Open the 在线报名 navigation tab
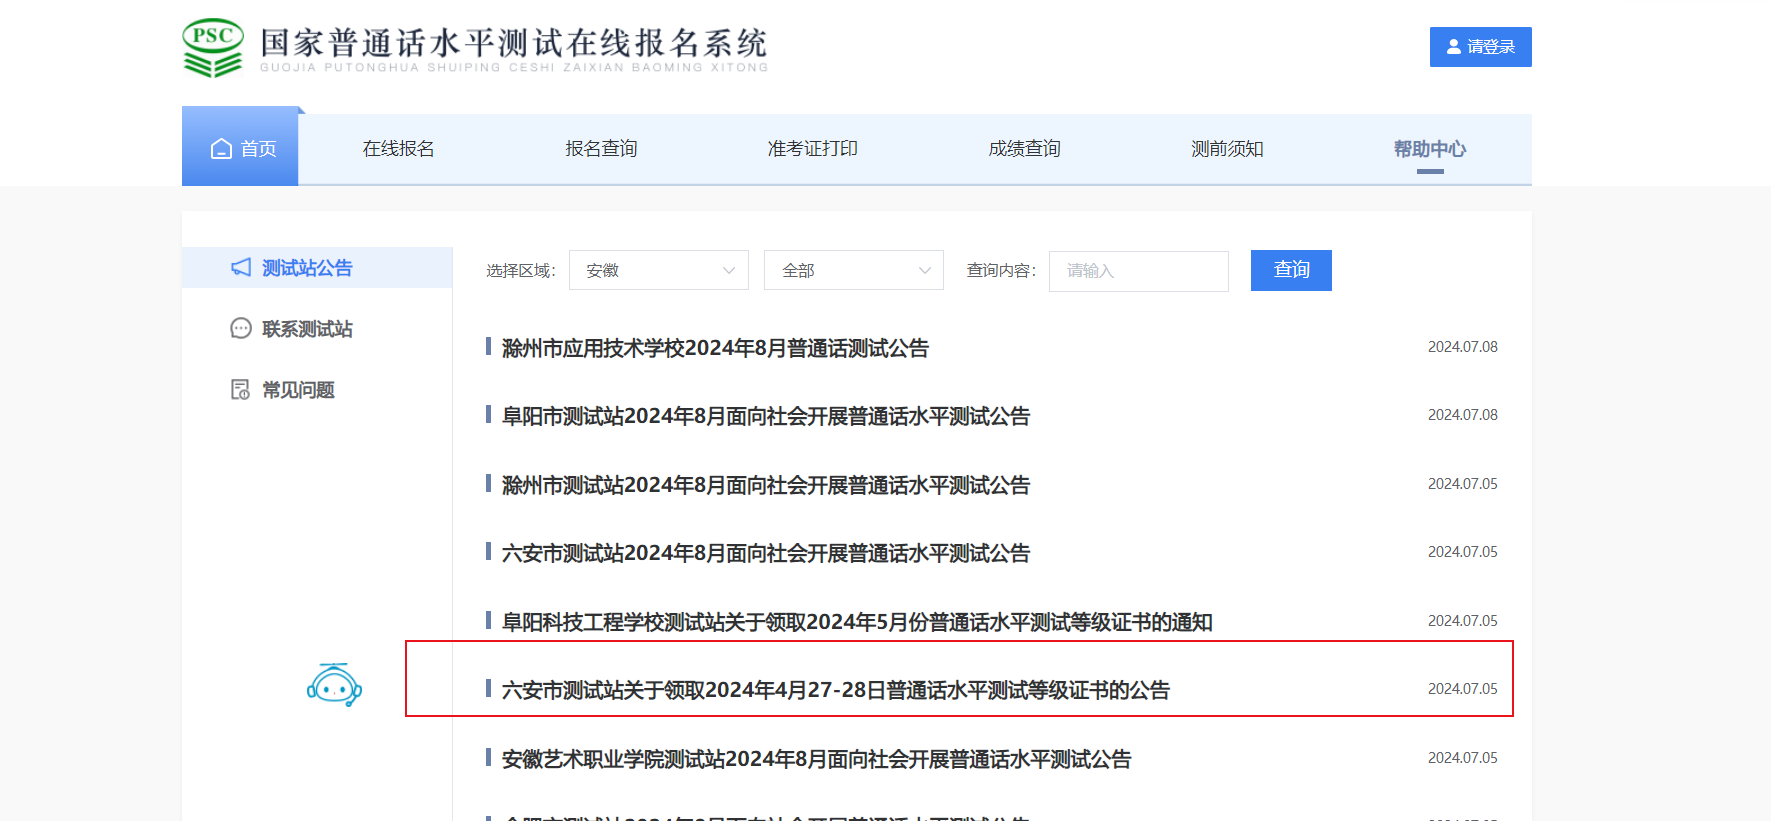The image size is (1771, 821). (x=398, y=149)
